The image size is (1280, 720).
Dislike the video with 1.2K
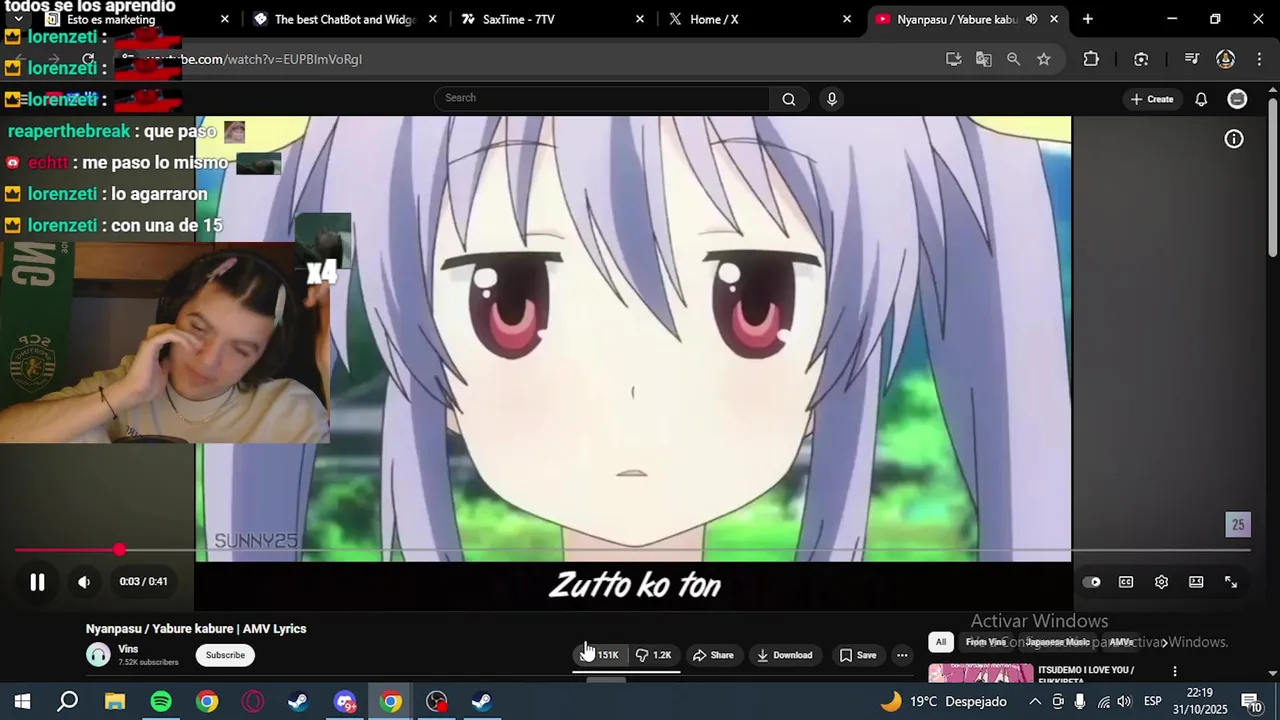coord(654,655)
